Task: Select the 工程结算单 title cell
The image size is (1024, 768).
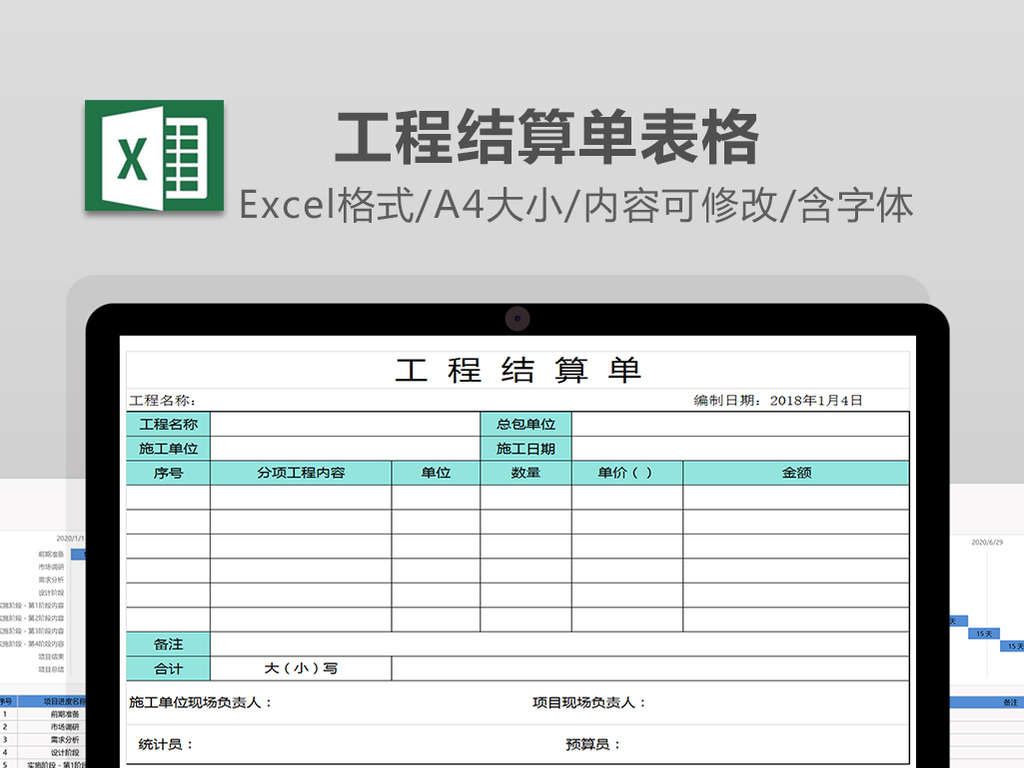Action: click(520, 370)
